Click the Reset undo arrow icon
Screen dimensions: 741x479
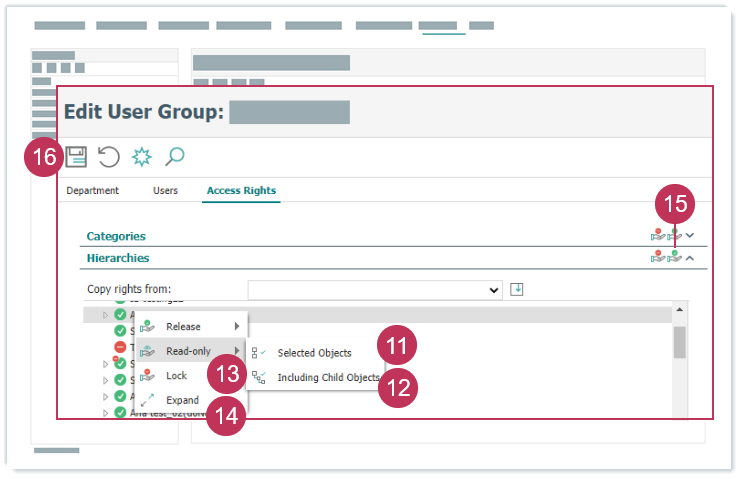[x=109, y=157]
